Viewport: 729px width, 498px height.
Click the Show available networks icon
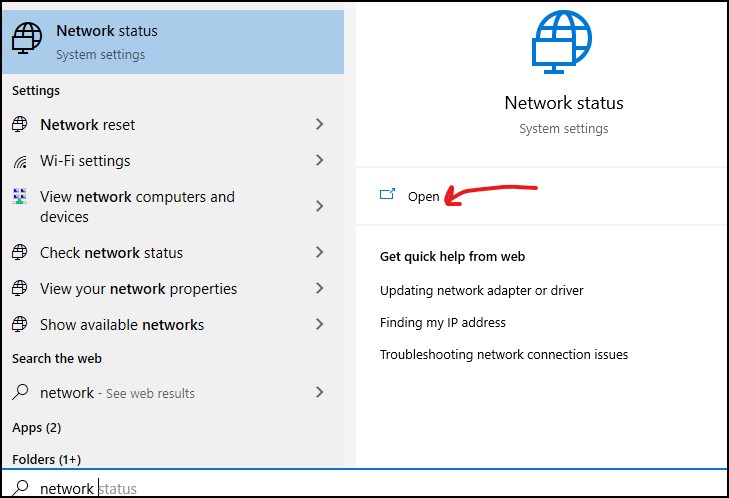coord(20,324)
